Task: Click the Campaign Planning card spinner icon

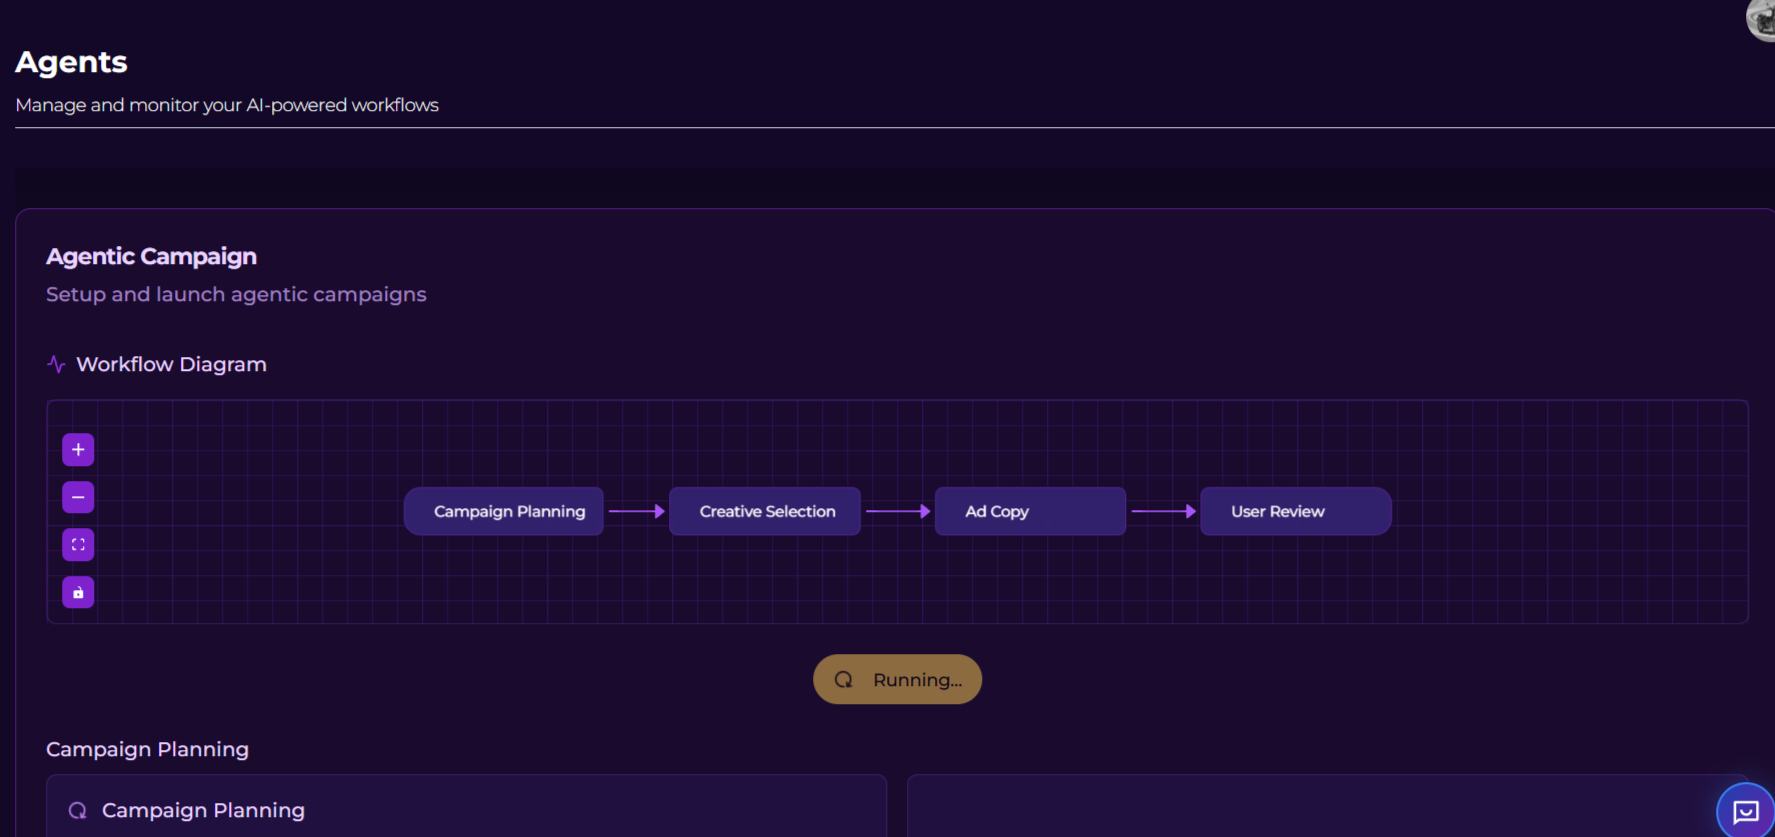Action: [x=77, y=811]
